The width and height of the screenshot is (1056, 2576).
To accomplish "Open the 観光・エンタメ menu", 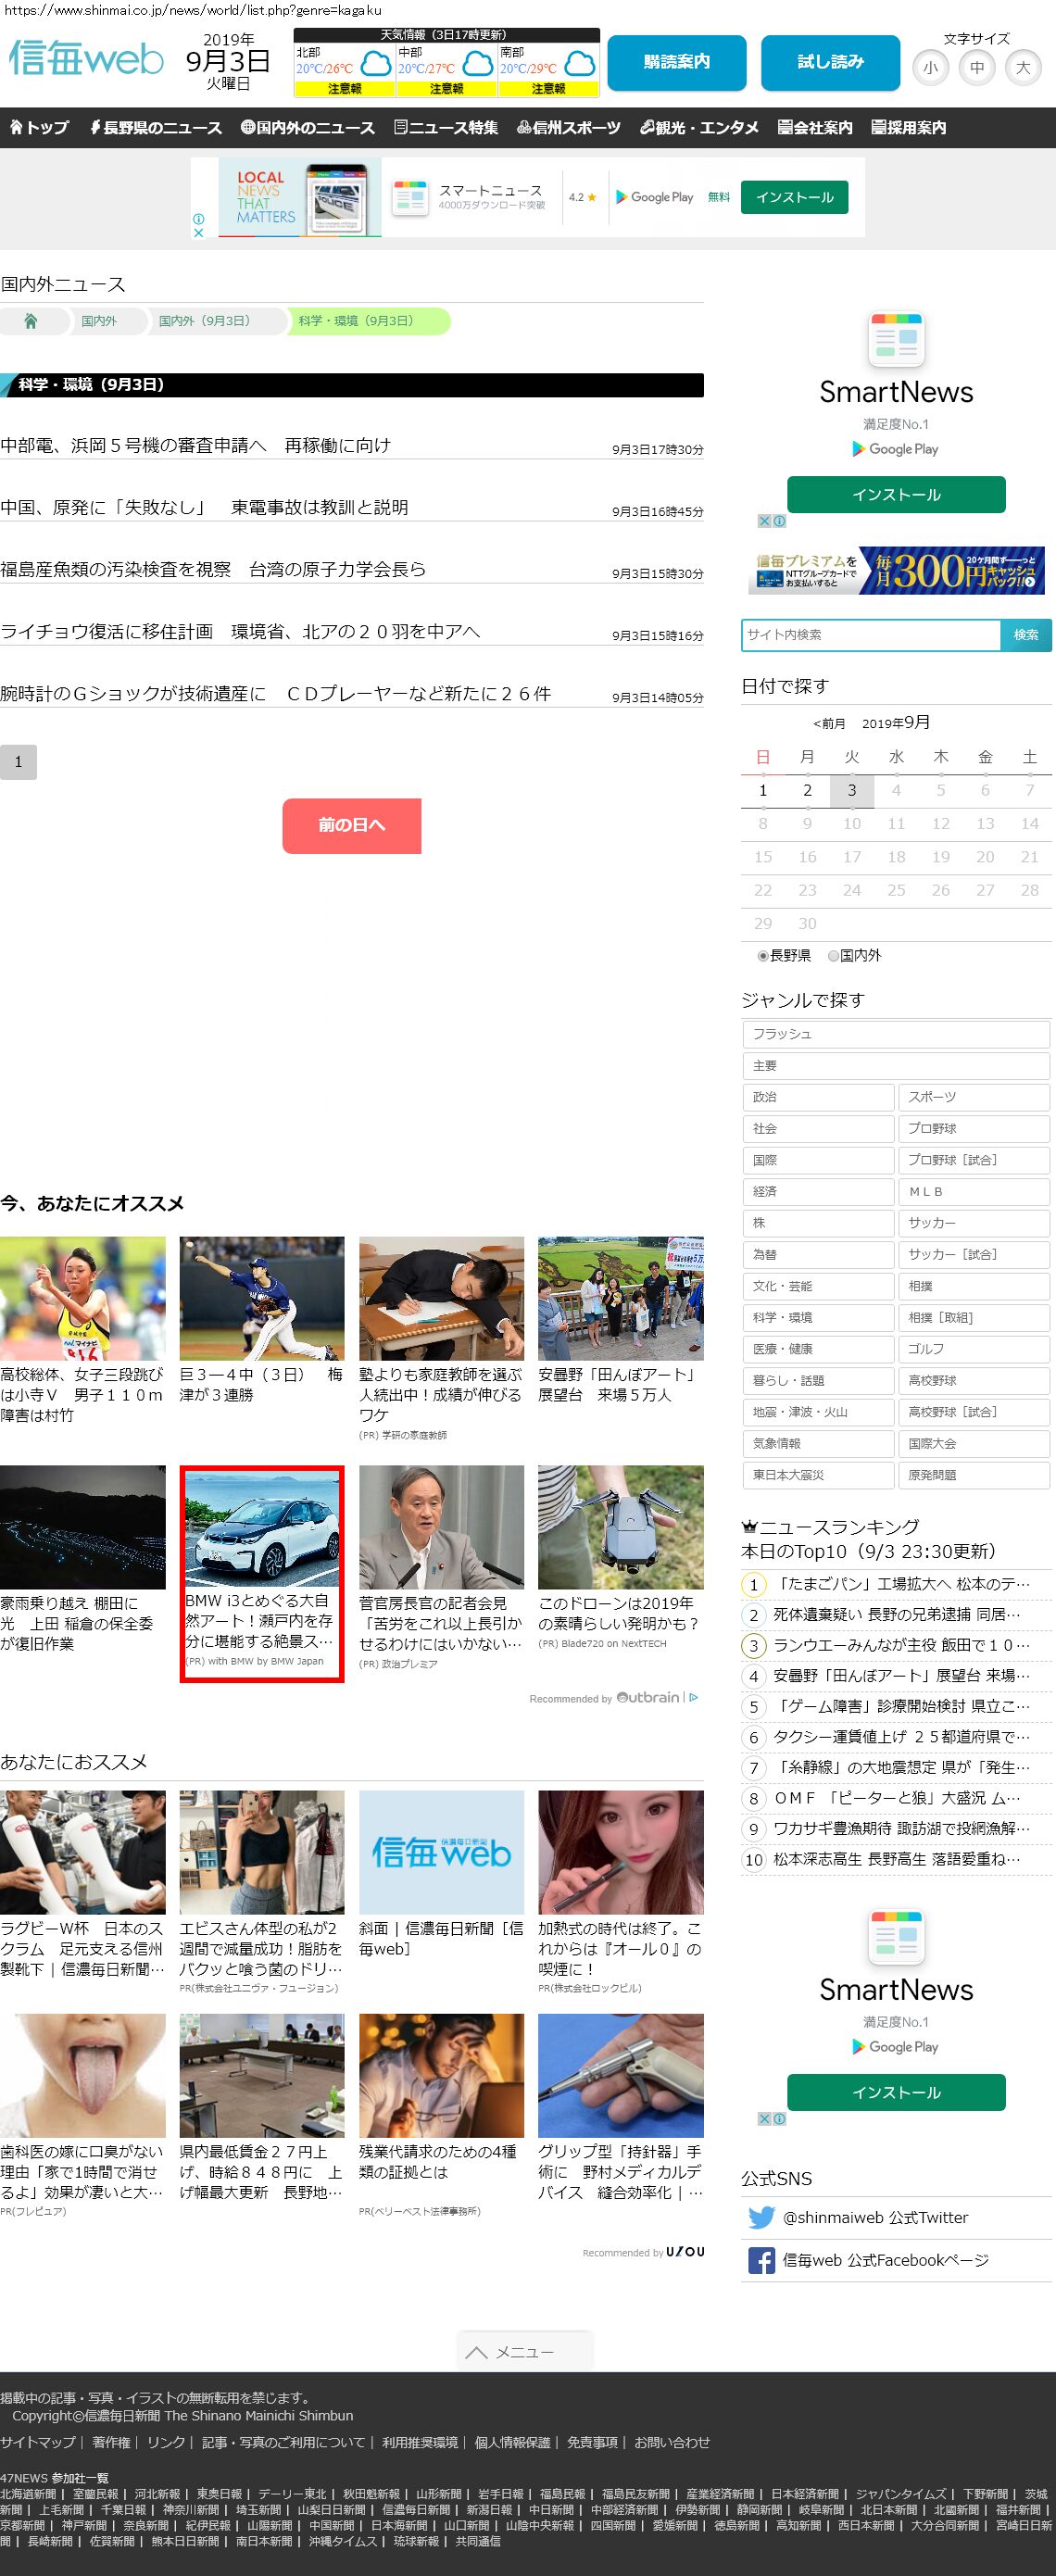I will click(699, 127).
